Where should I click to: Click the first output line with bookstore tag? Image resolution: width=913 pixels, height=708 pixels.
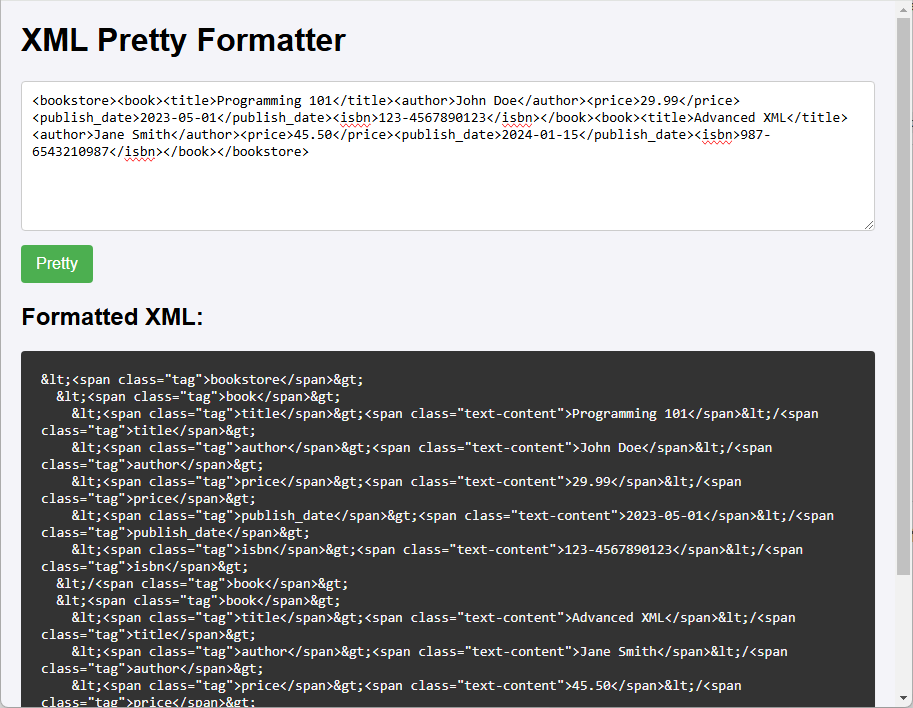[x=202, y=380]
